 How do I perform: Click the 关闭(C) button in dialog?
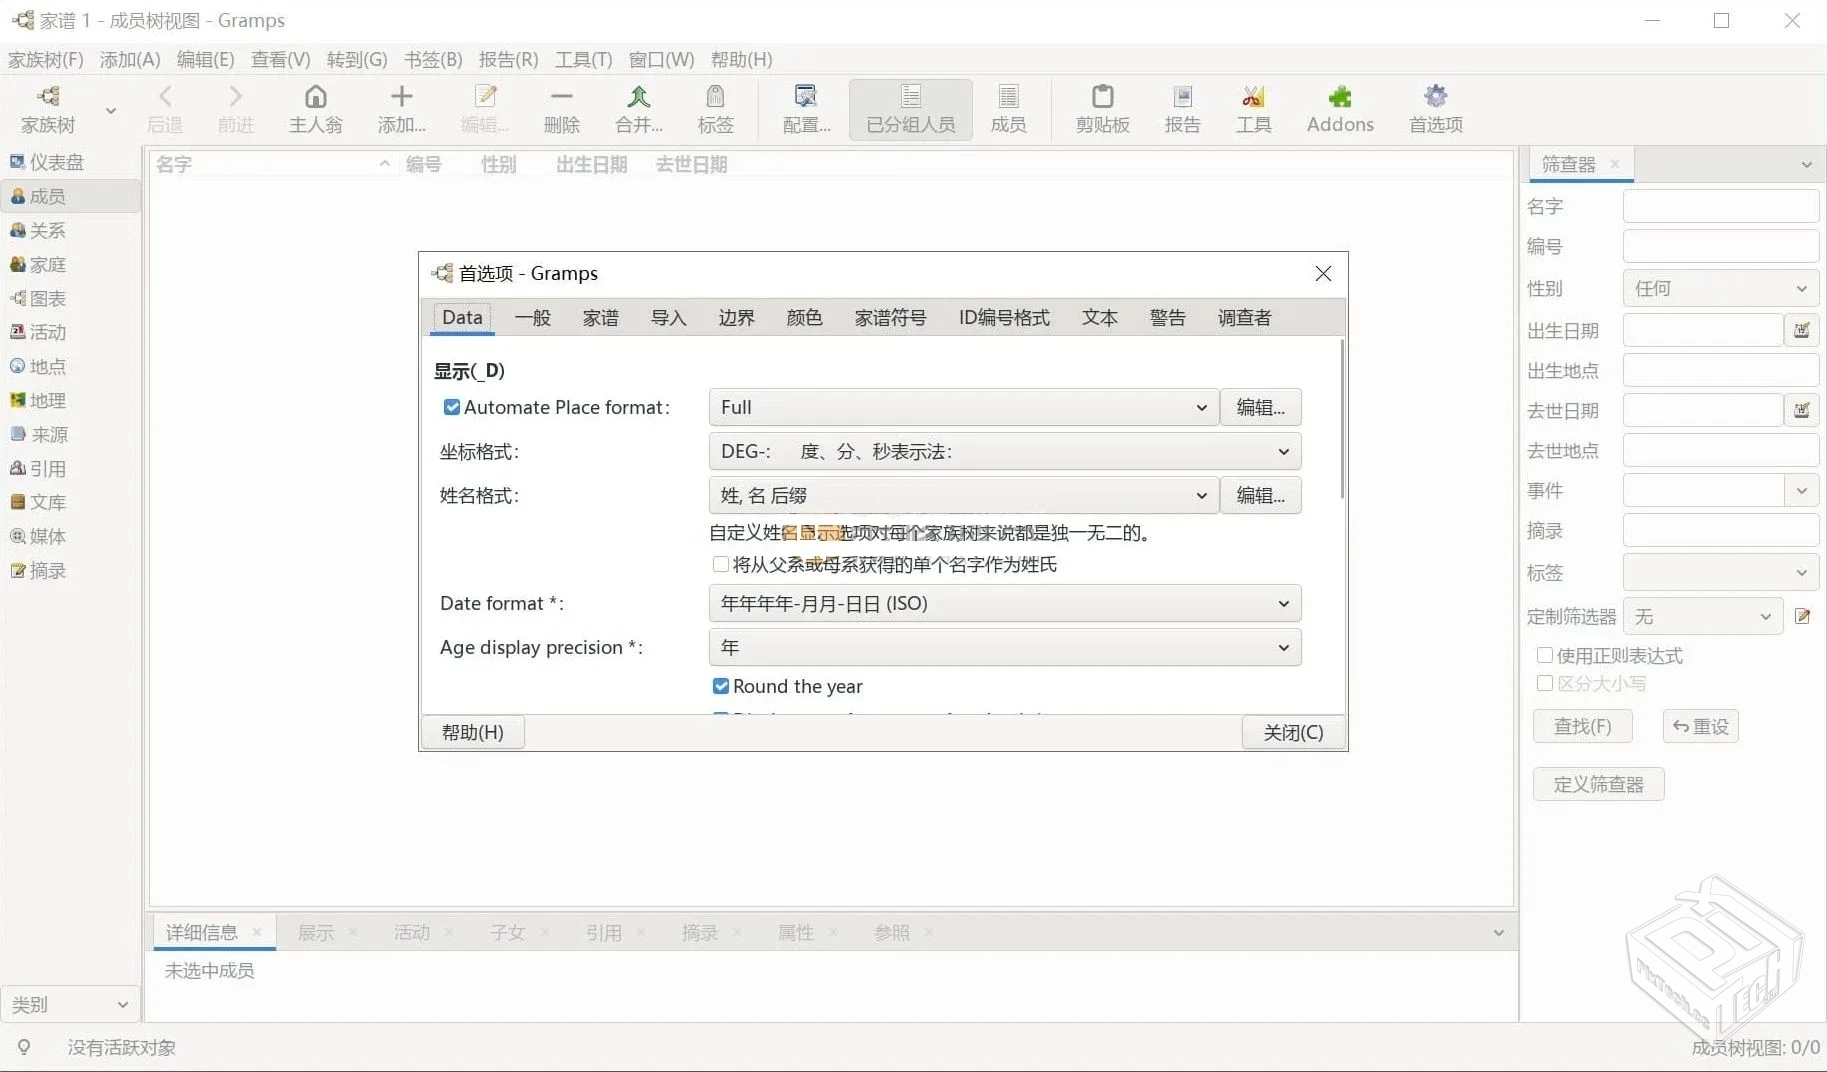[x=1293, y=732]
